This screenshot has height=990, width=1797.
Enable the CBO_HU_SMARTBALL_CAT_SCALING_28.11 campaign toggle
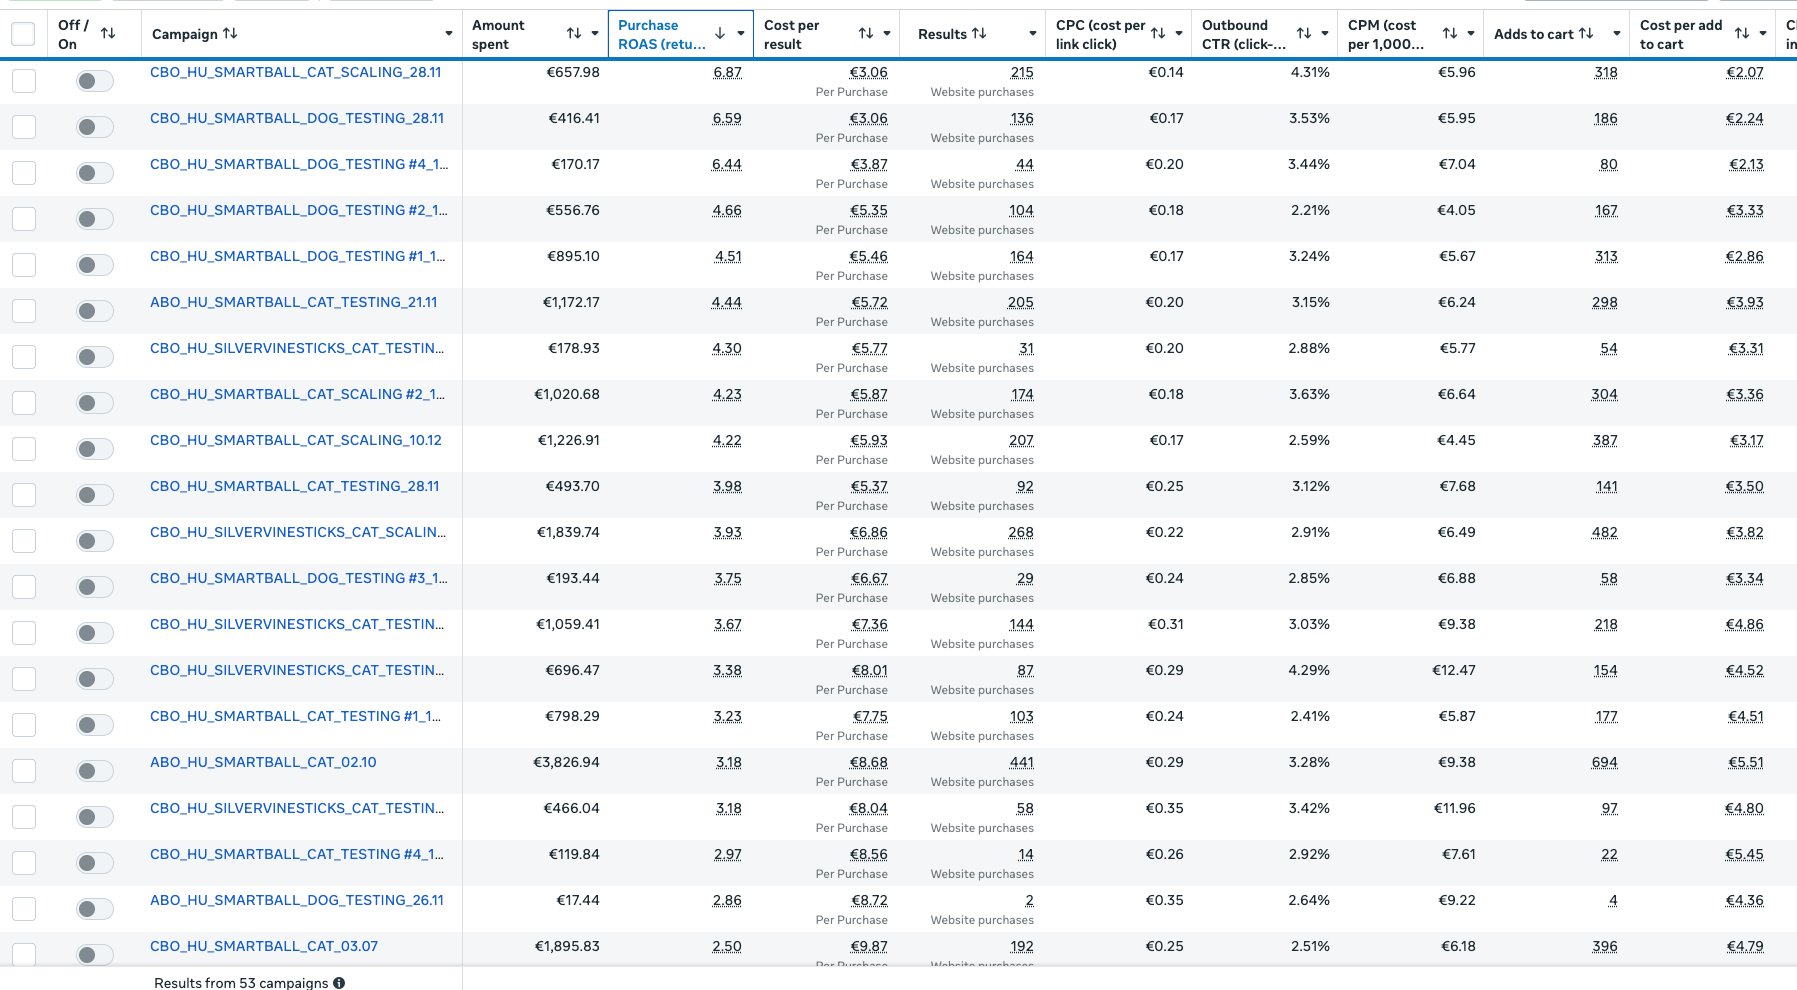click(x=95, y=81)
